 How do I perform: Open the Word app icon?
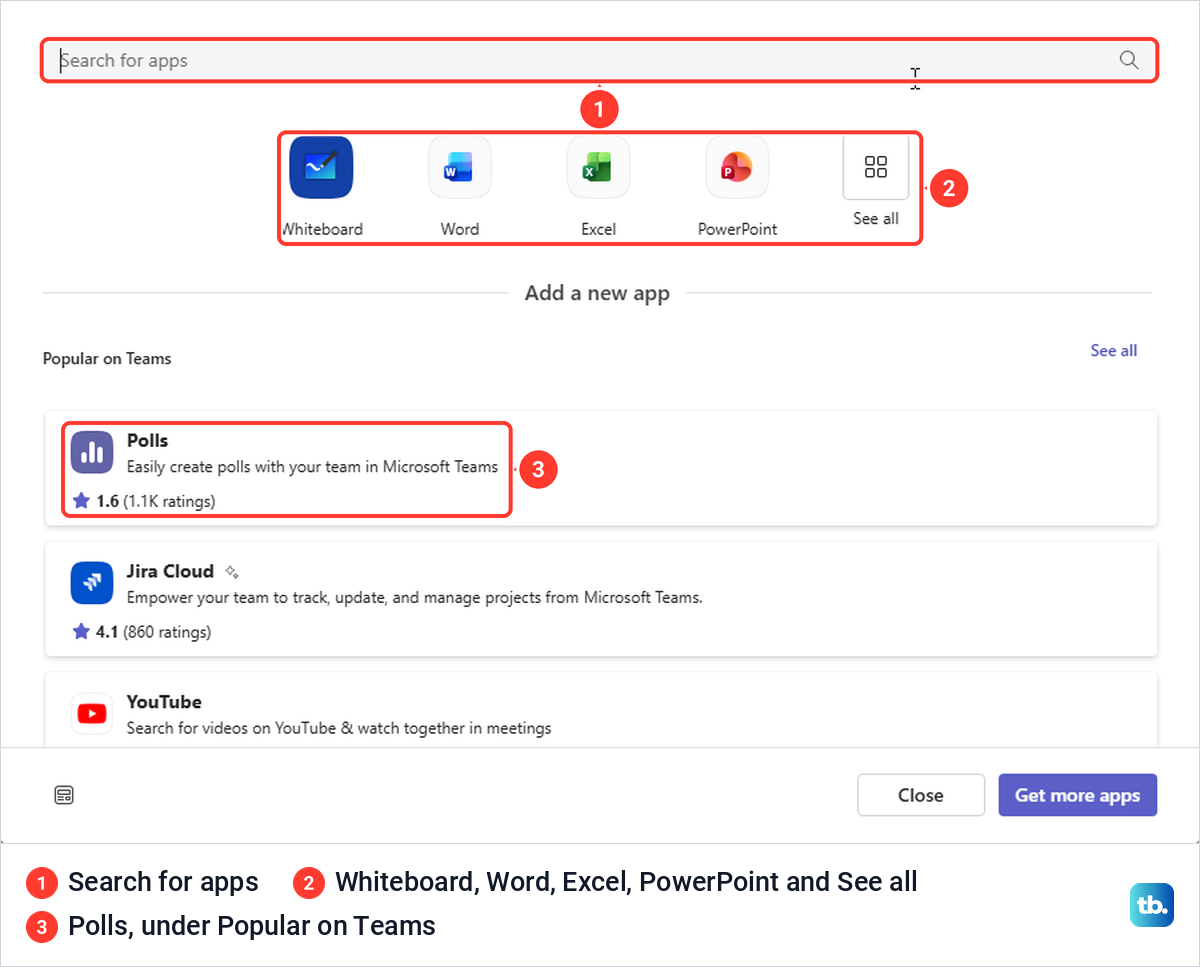pyautogui.click(x=460, y=167)
